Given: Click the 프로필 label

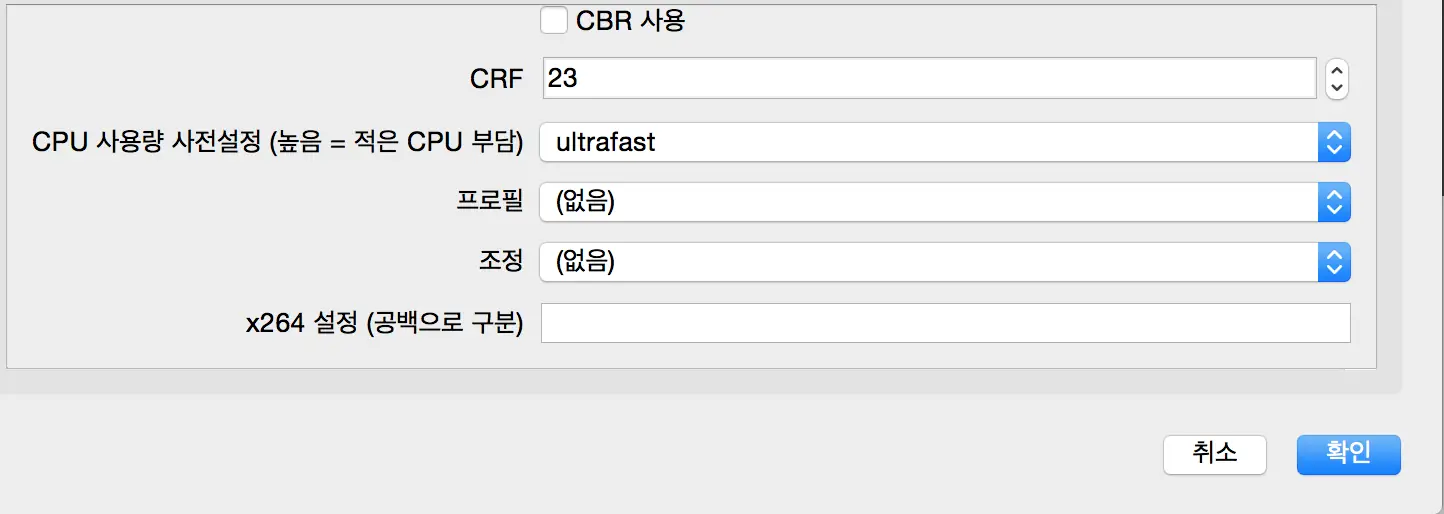Looking at the screenshot, I should click(488, 202).
